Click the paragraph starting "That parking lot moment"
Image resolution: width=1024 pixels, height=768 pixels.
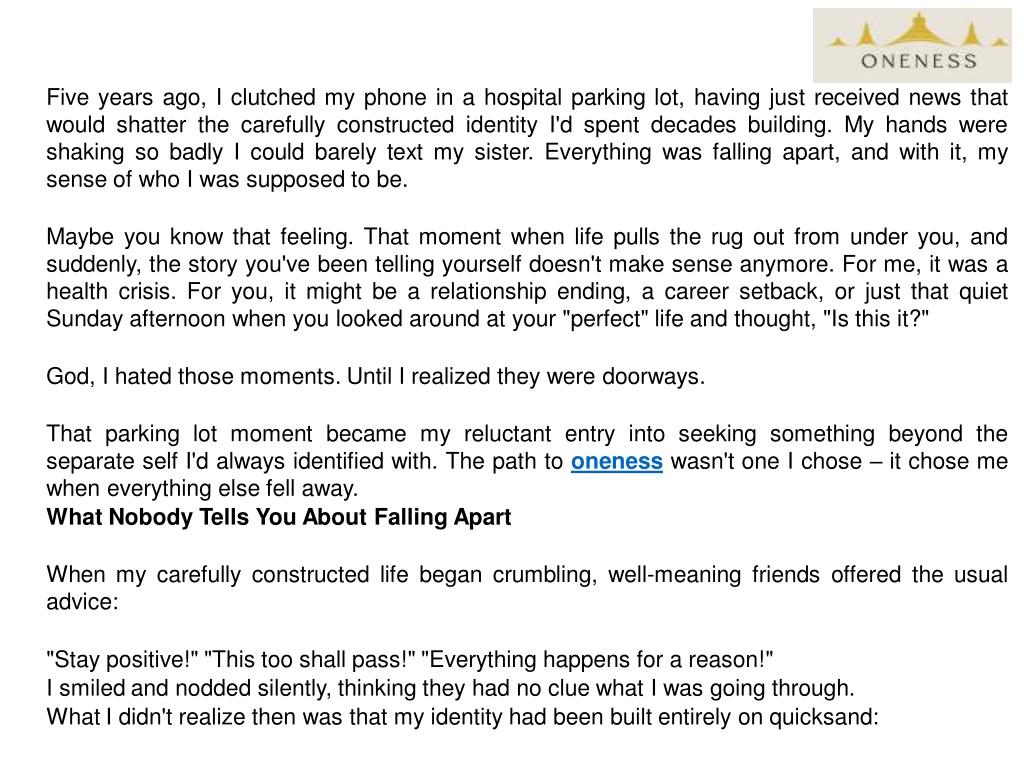coord(527,461)
